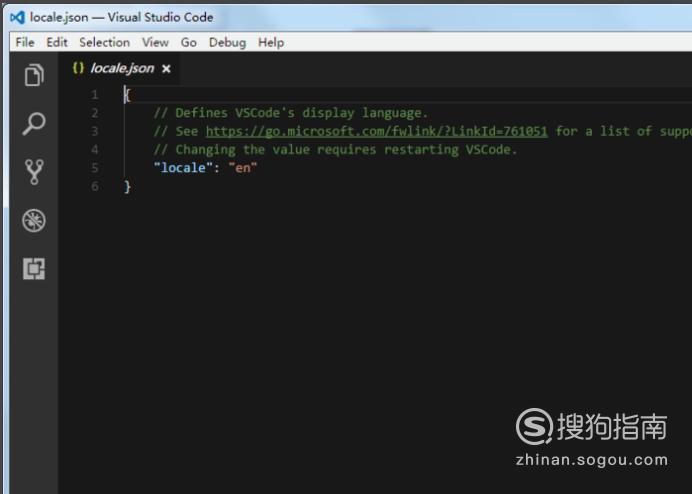
Task: Place cursor at opening brace on line 1
Action: point(127,95)
